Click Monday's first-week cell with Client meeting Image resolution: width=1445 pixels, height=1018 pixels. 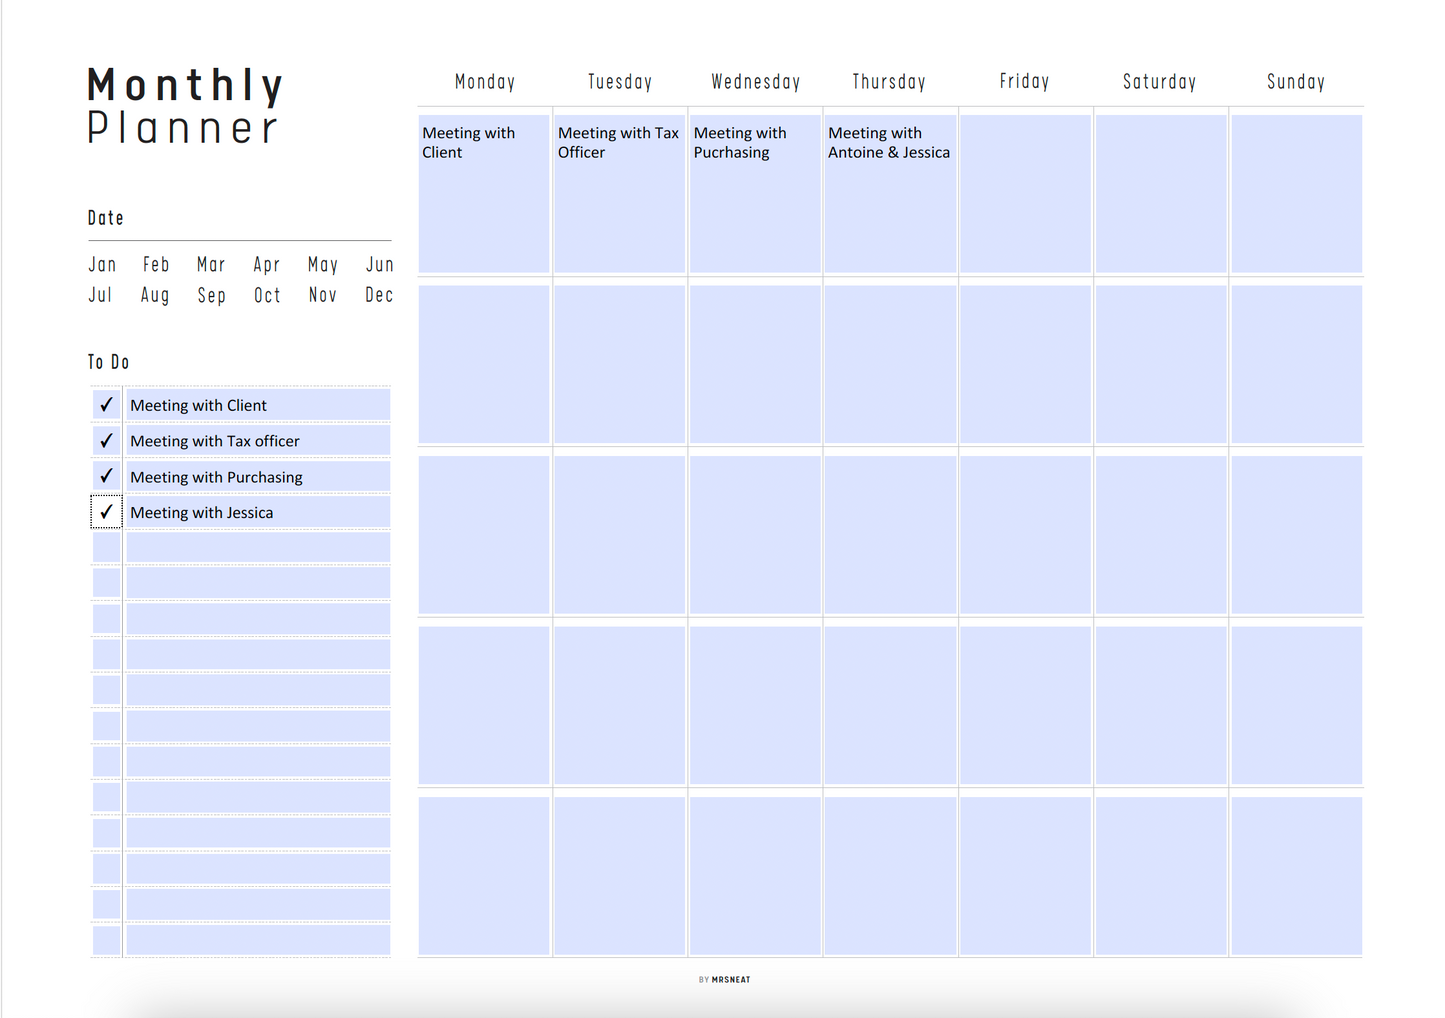[x=484, y=194]
